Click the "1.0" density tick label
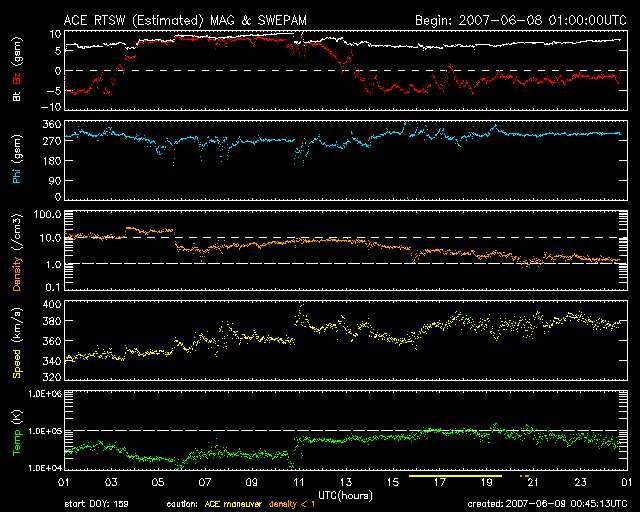The image size is (640, 512). (x=53, y=265)
